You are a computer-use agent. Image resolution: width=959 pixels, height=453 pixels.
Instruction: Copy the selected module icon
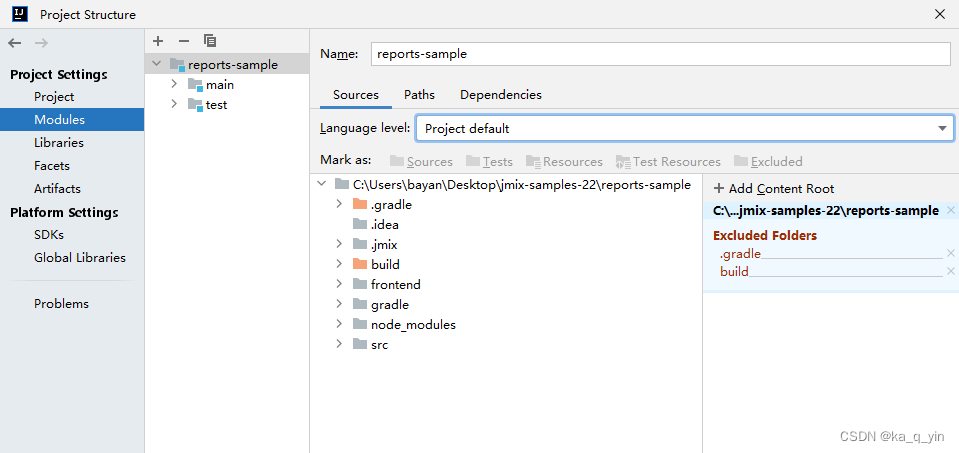pyautogui.click(x=210, y=41)
